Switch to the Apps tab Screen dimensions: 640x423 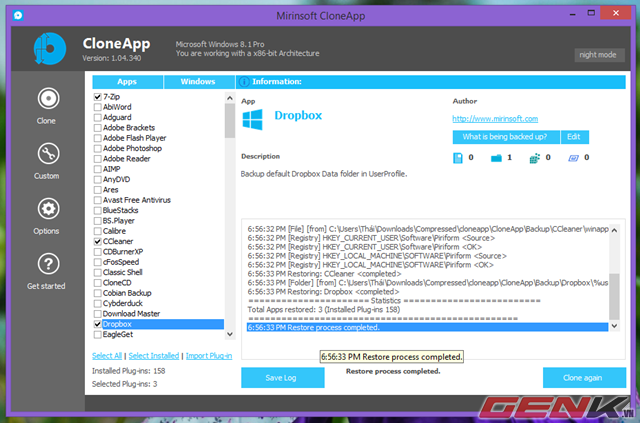click(127, 81)
